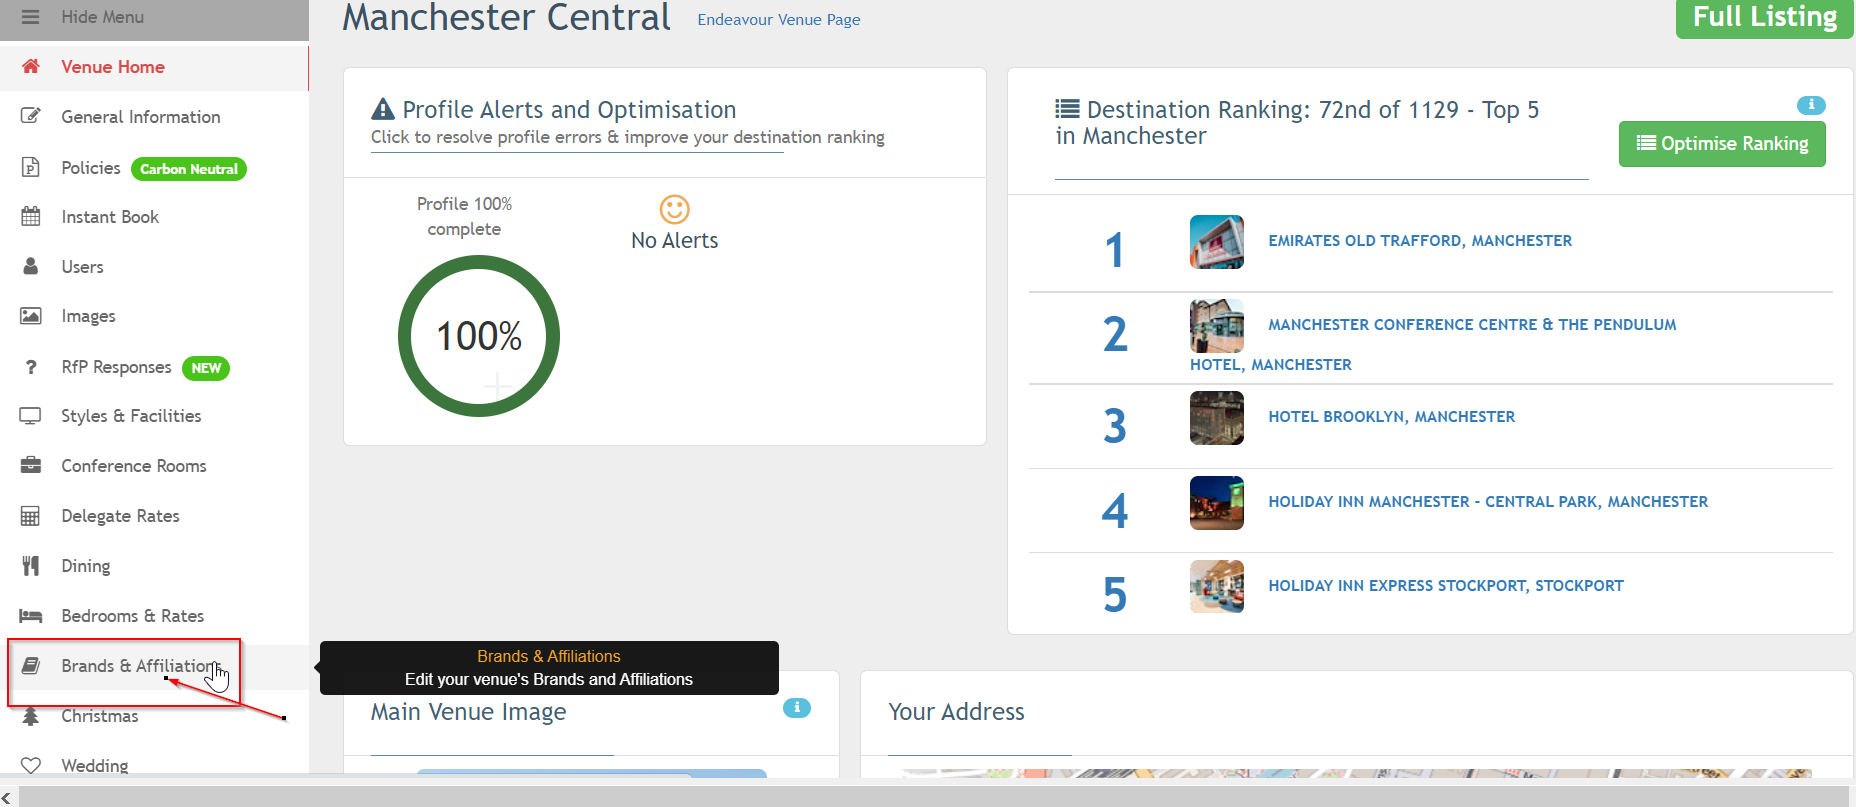Open Conference Rooms in the sidebar
The width and height of the screenshot is (1856, 807).
[134, 466]
